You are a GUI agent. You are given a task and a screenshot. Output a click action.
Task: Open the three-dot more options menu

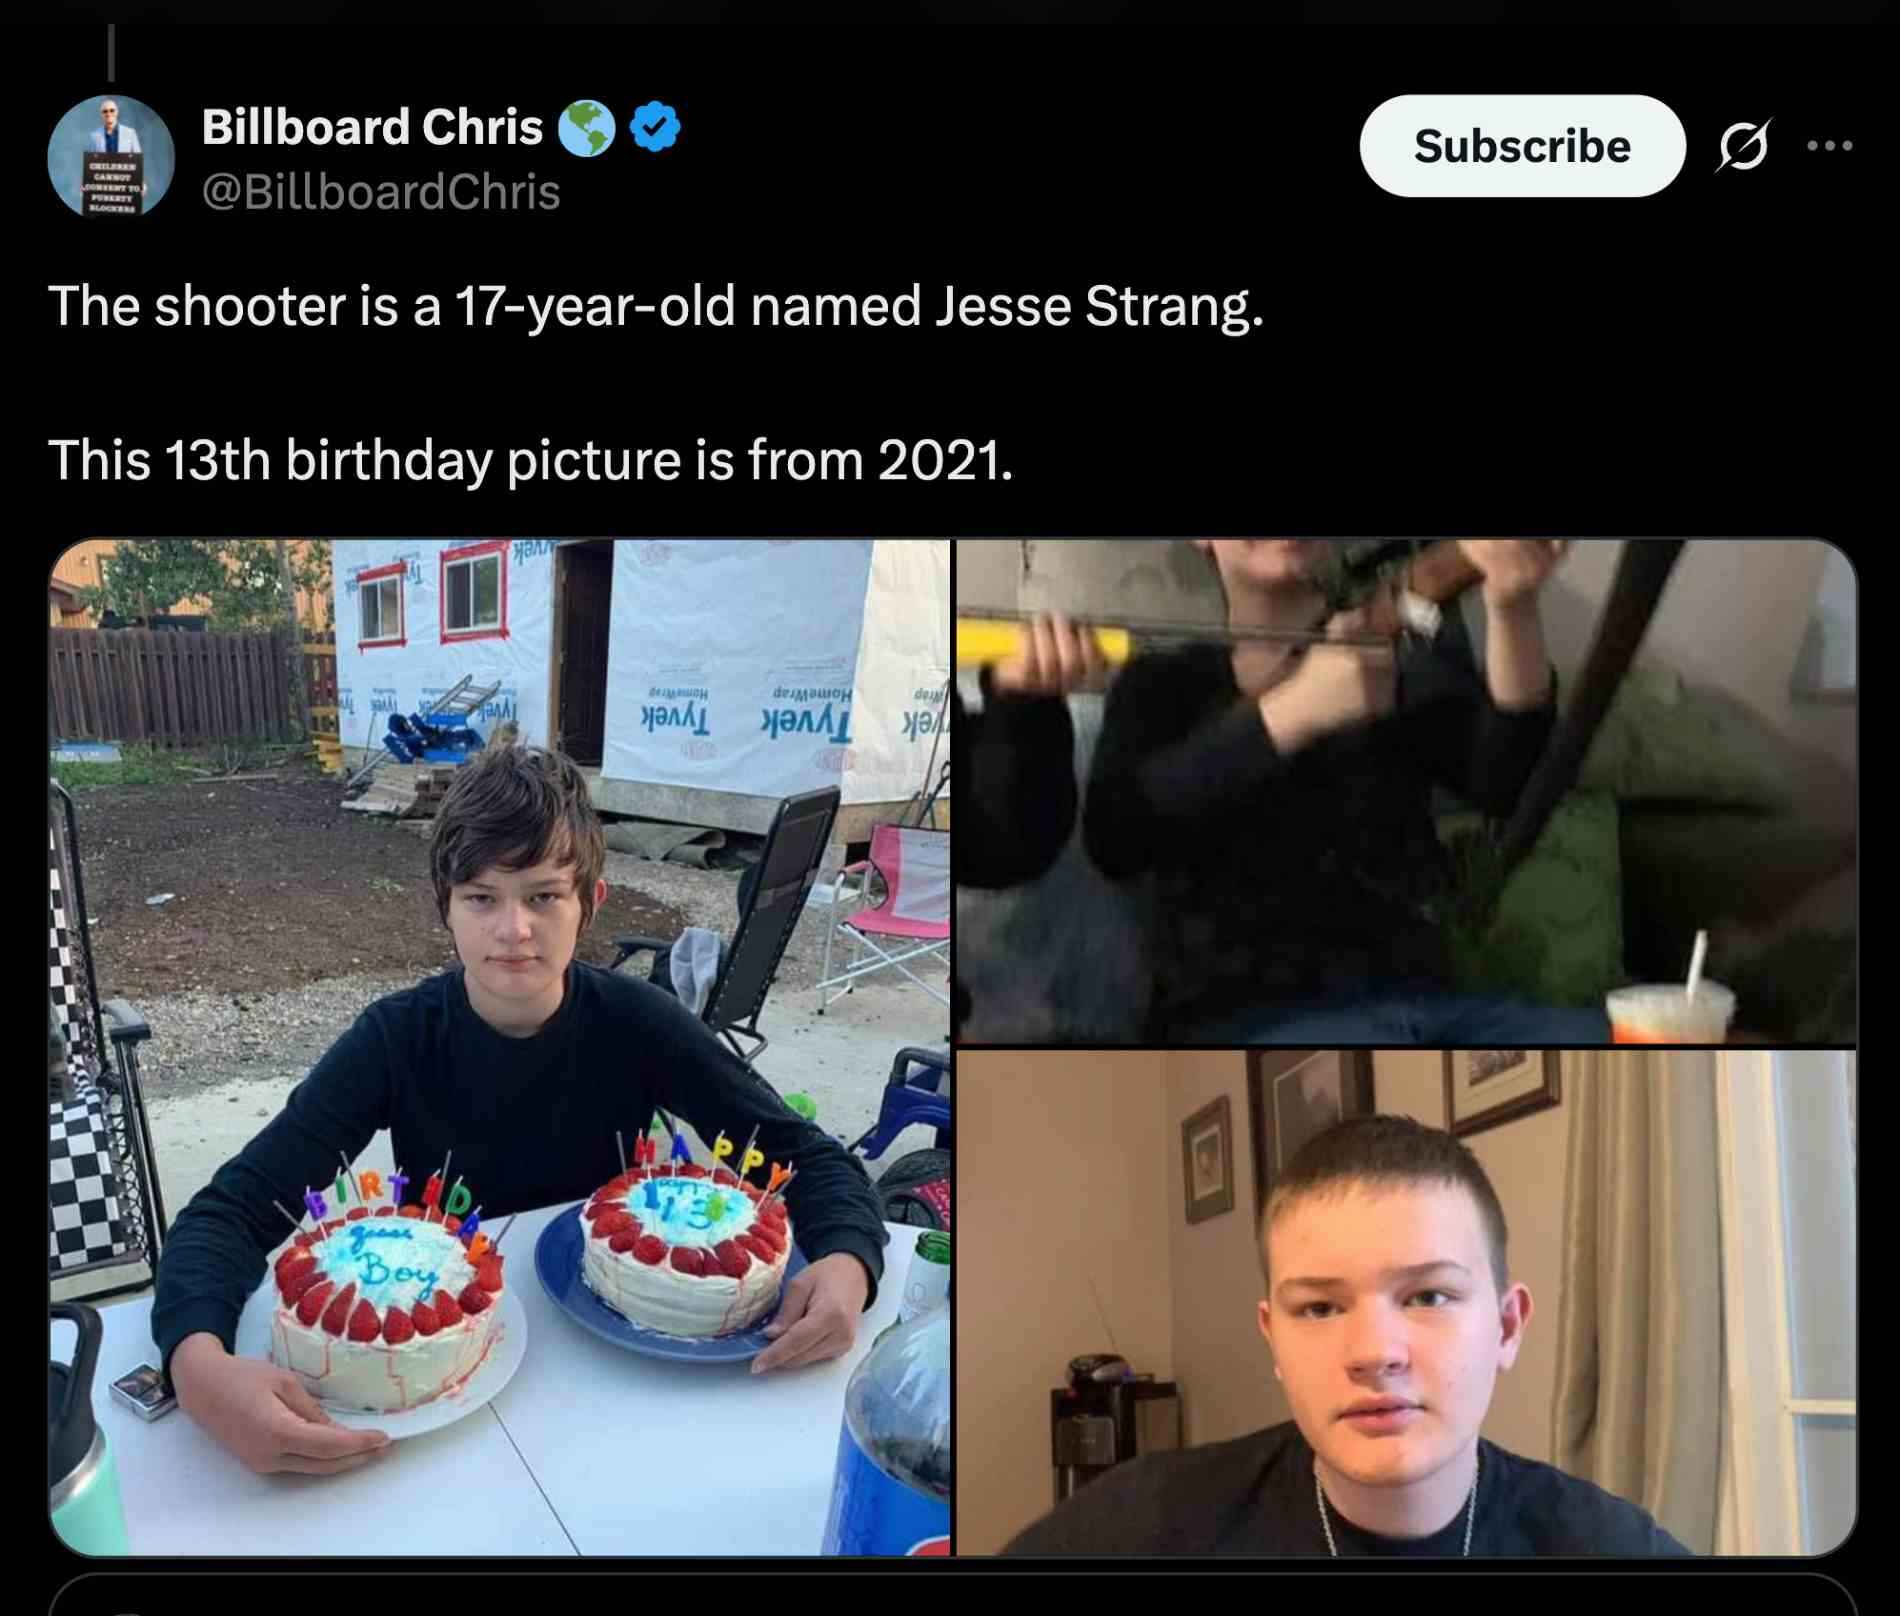coord(1830,146)
